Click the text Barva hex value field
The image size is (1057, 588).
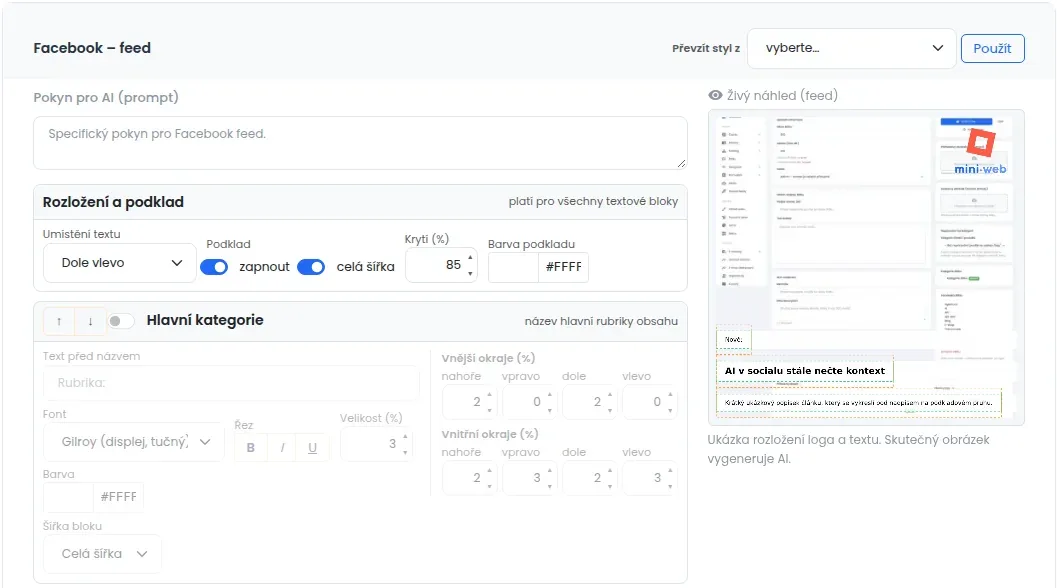118,497
